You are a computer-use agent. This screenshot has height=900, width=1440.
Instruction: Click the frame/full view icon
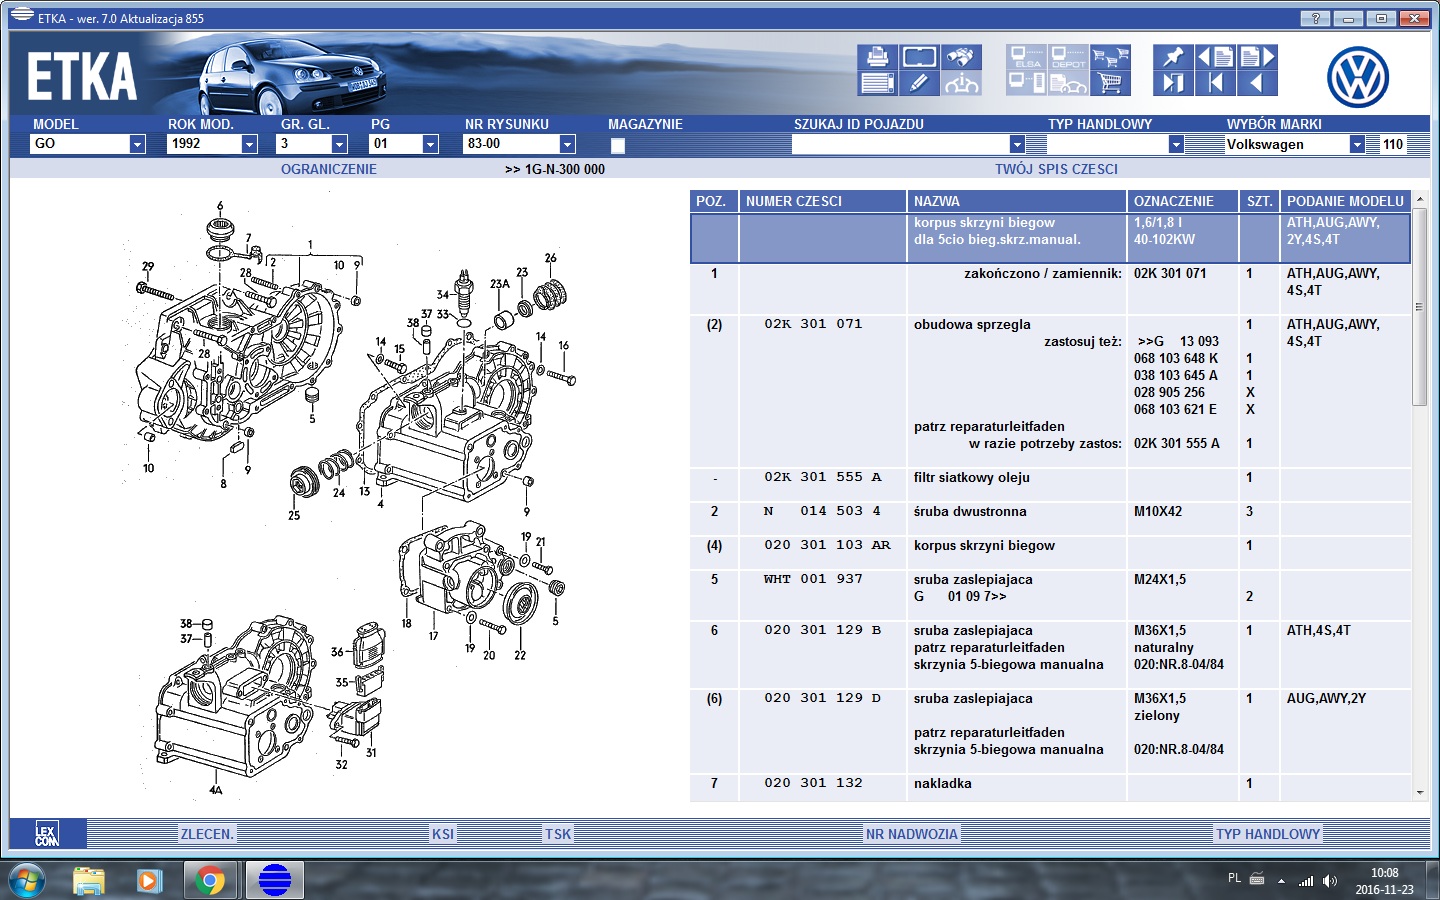point(919,57)
